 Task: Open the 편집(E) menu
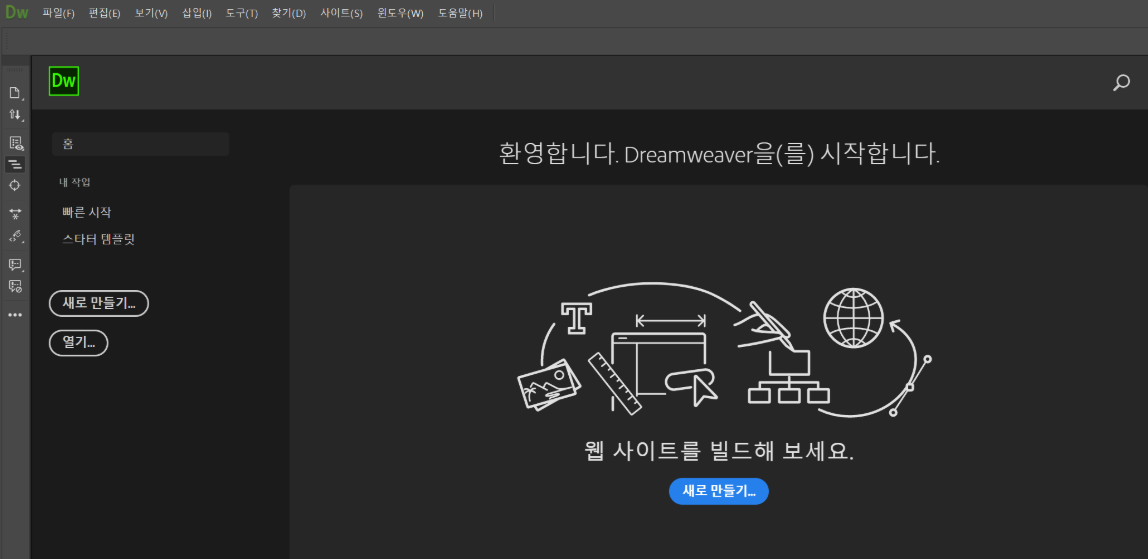(105, 13)
